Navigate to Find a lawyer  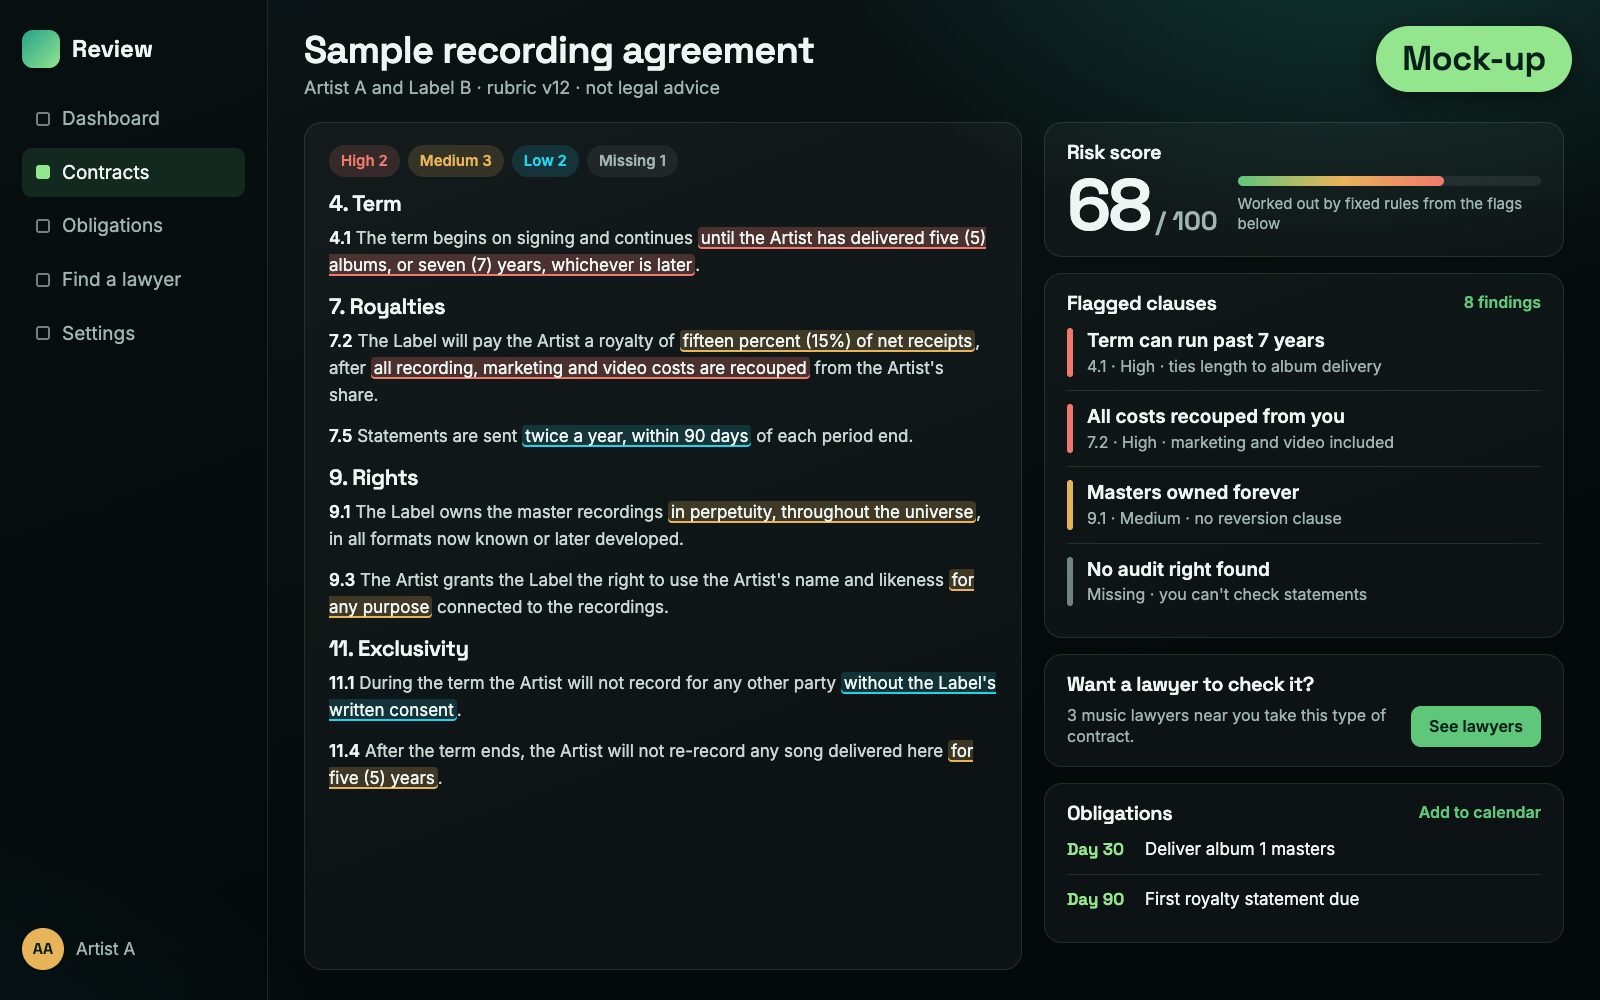133,280
